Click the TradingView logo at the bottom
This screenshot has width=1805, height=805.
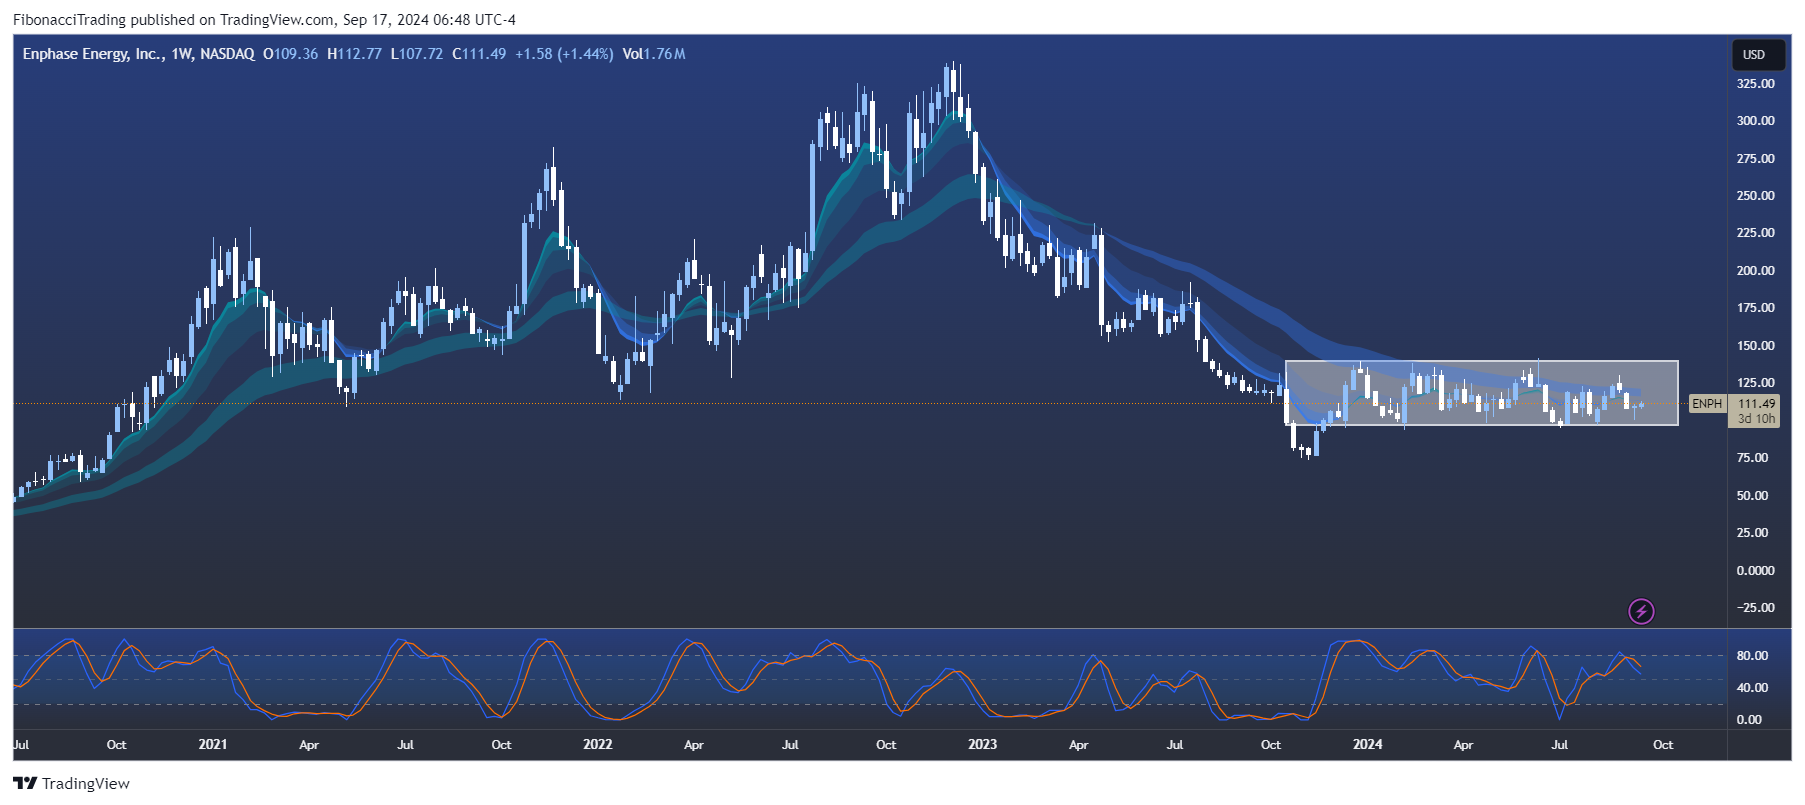(x=71, y=783)
